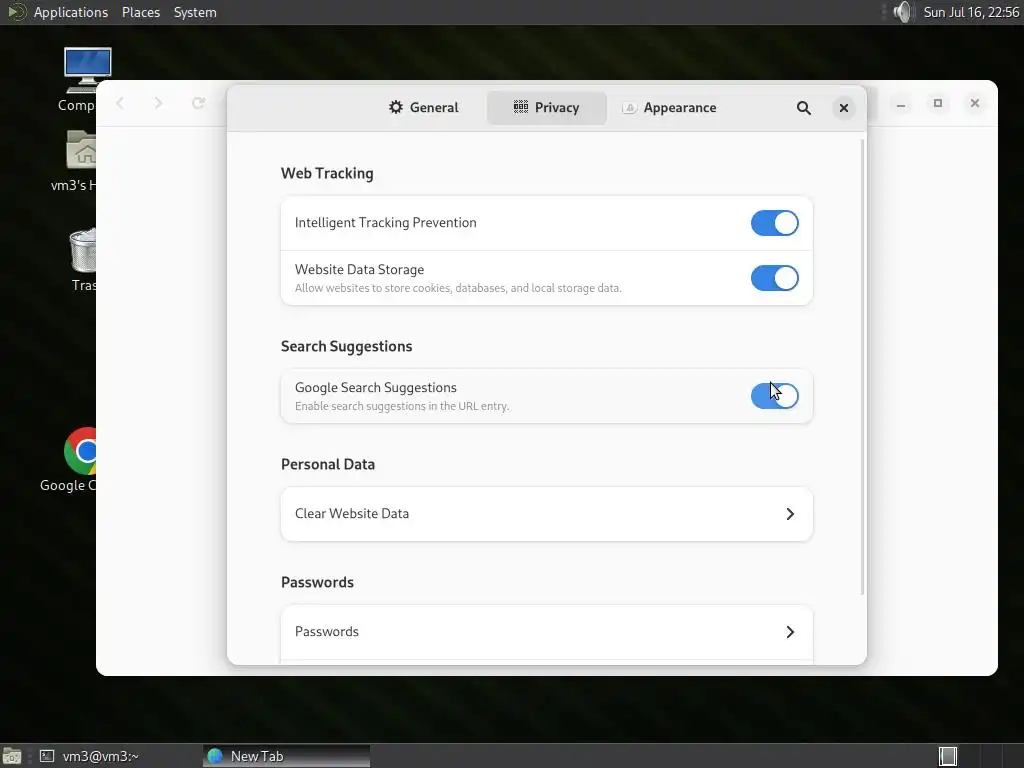Reload the page with refresh icon

pos(199,103)
